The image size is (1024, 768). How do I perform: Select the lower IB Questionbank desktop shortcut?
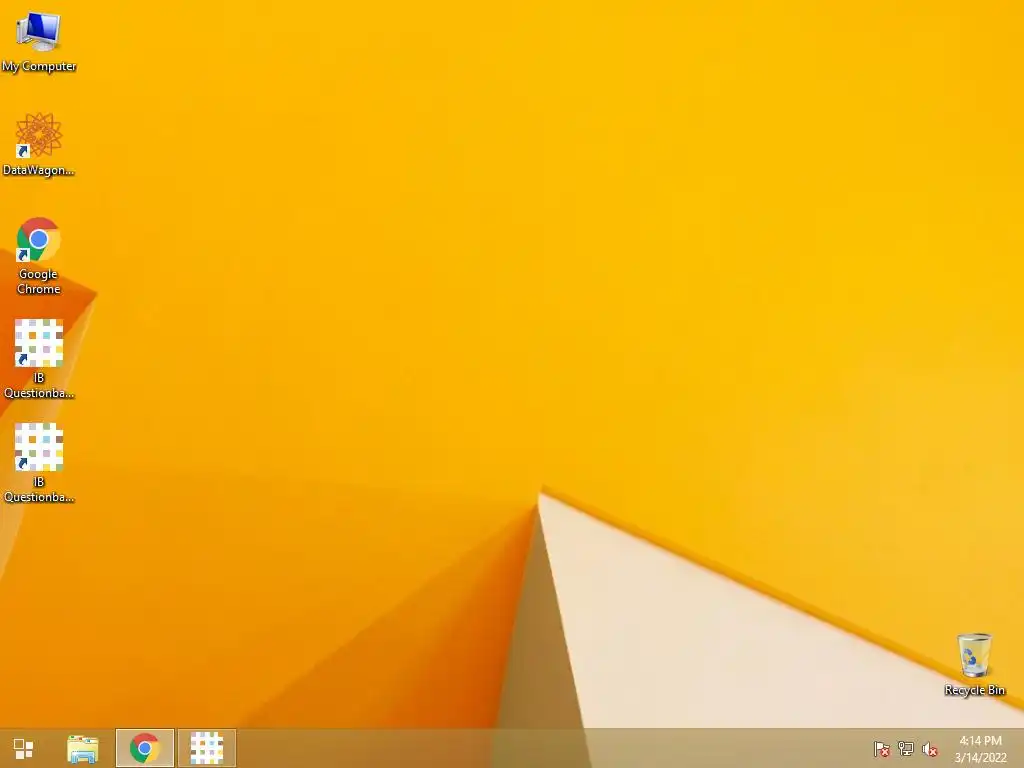pyautogui.click(x=39, y=463)
